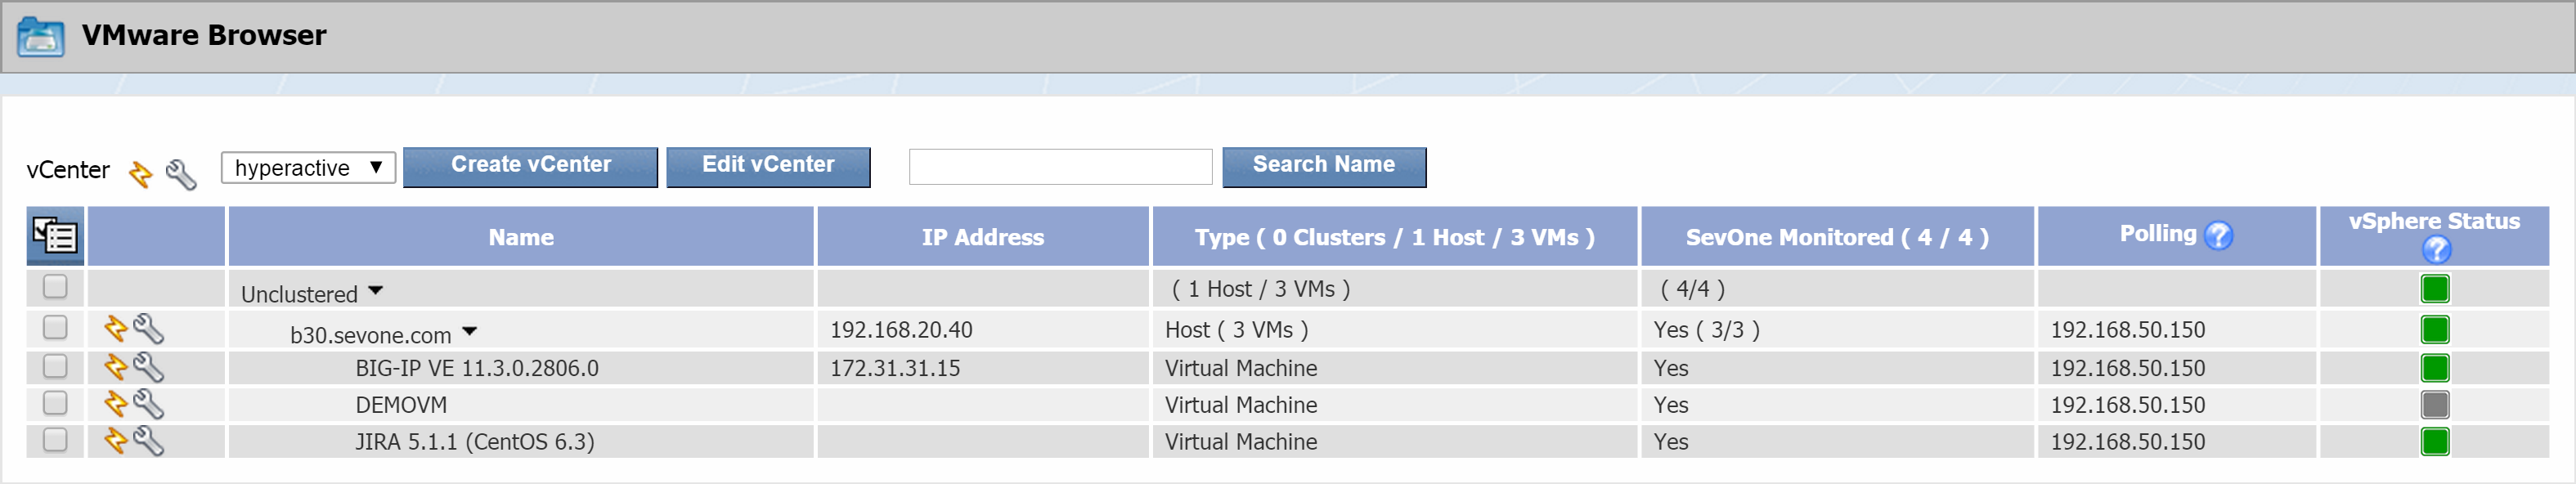Click the Polling column header text
2576x484 pixels.
pos(2158,234)
